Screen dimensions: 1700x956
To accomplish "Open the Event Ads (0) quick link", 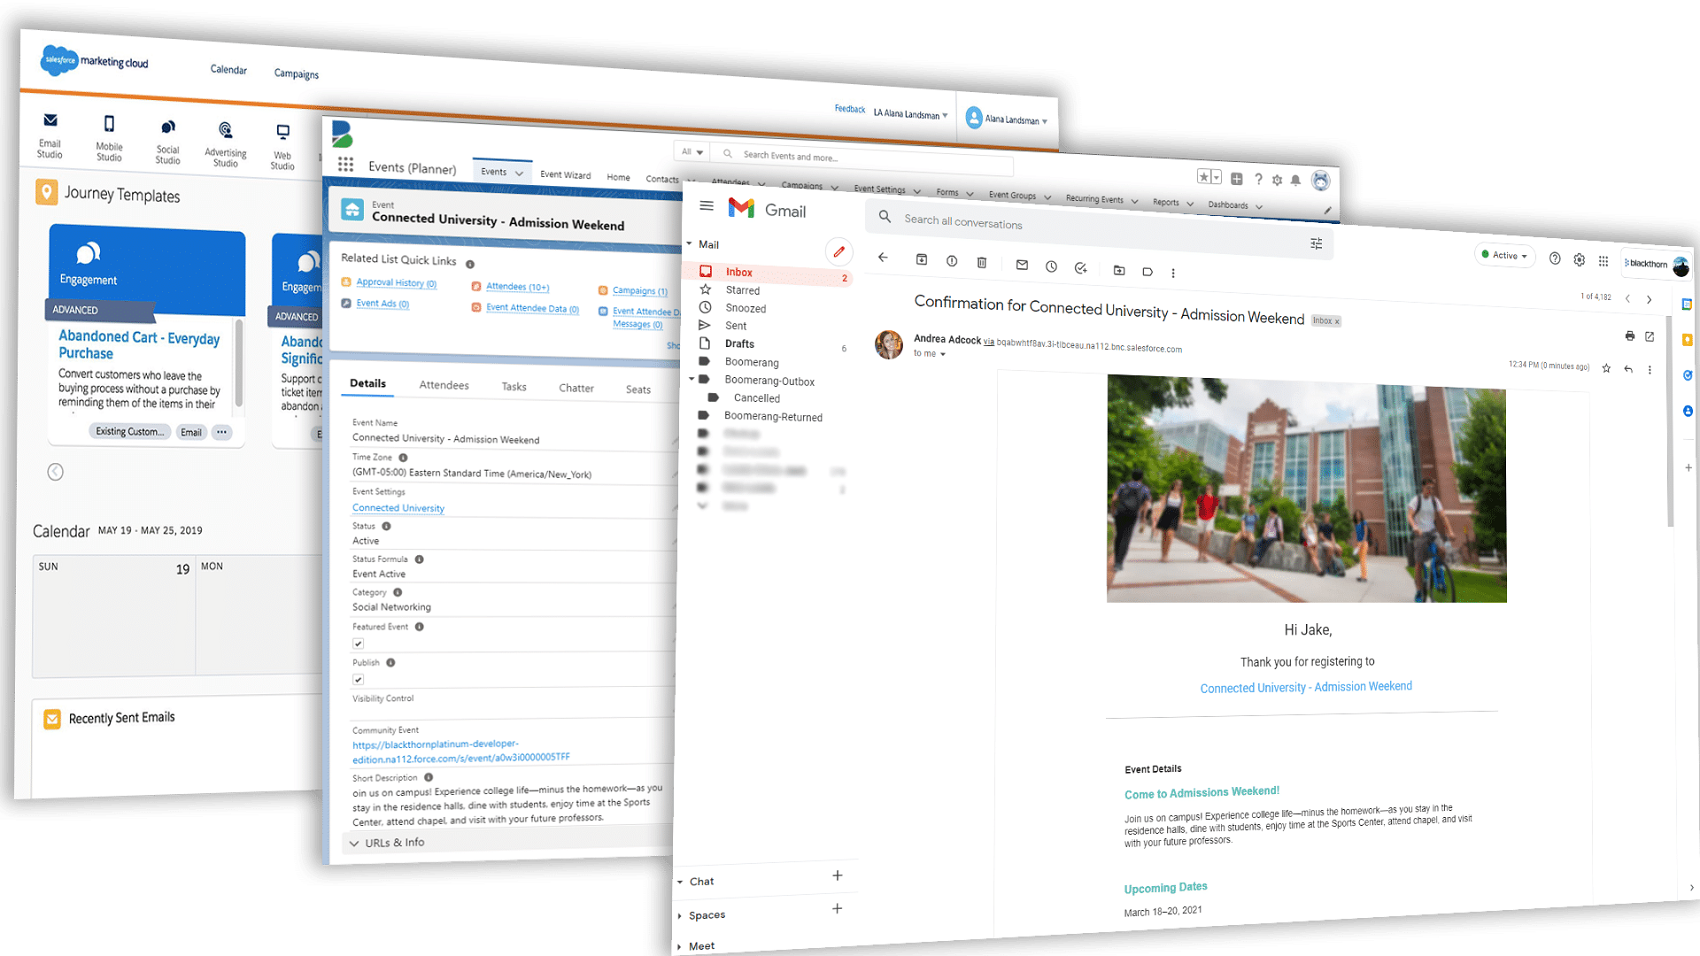I will click(x=382, y=304).
